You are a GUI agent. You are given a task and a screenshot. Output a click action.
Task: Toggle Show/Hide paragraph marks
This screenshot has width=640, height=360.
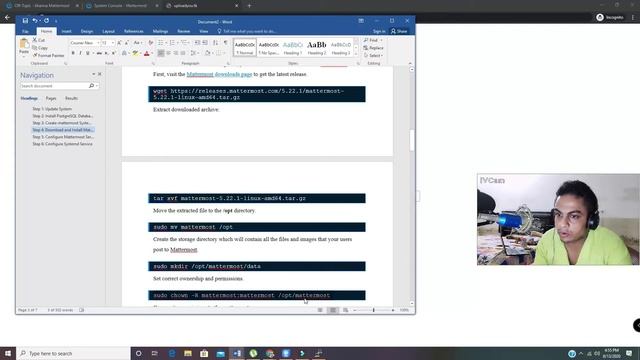tap(225, 43)
